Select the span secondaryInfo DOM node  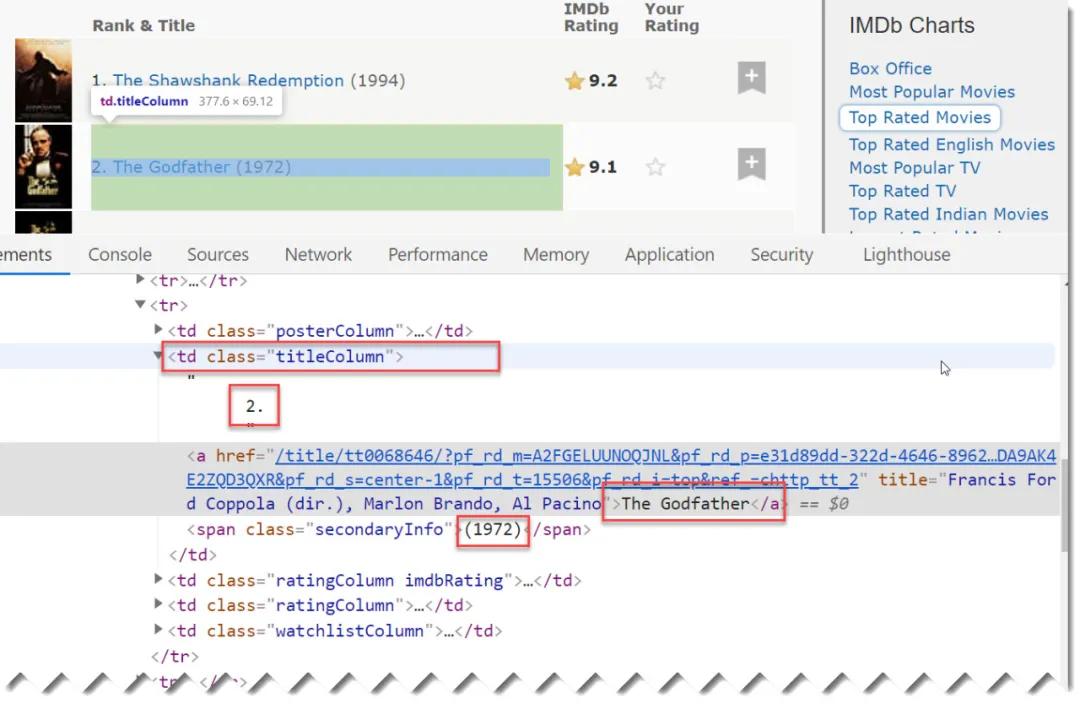pos(388,529)
